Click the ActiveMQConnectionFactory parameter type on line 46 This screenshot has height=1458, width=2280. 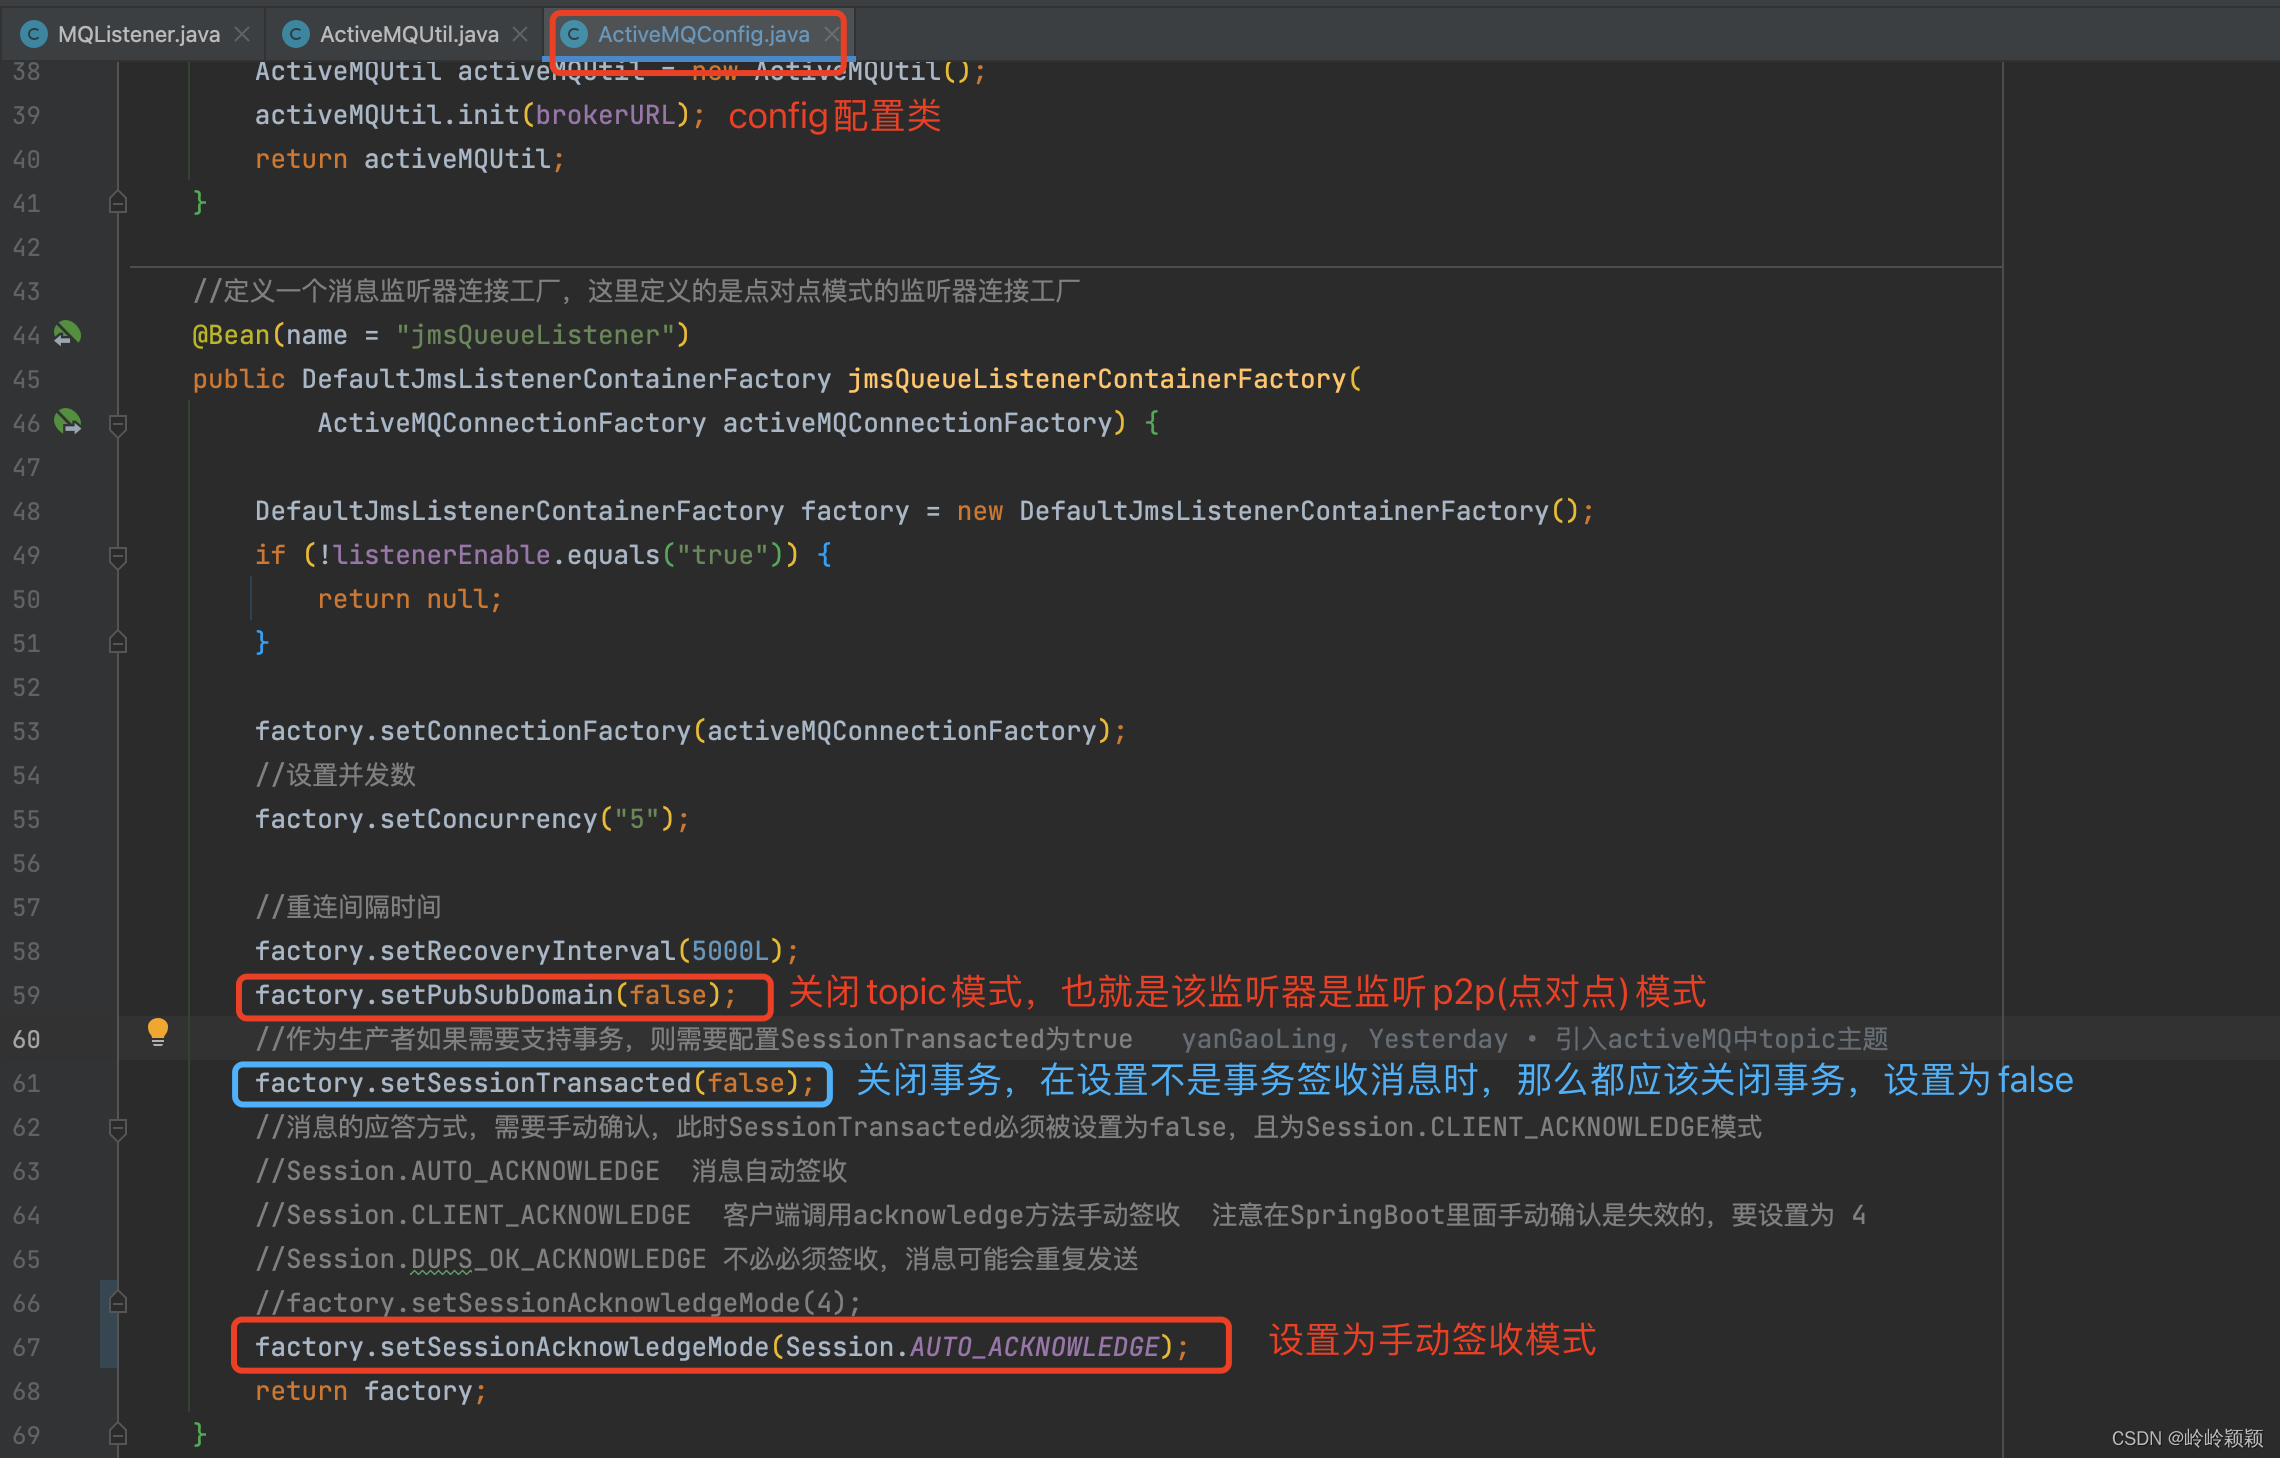(512, 423)
